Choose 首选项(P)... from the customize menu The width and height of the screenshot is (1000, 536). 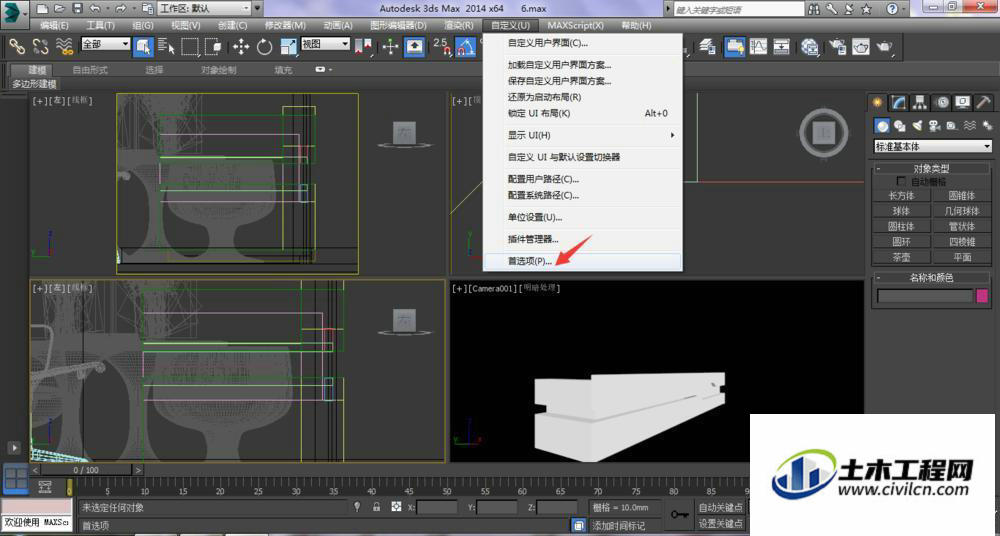583,261
